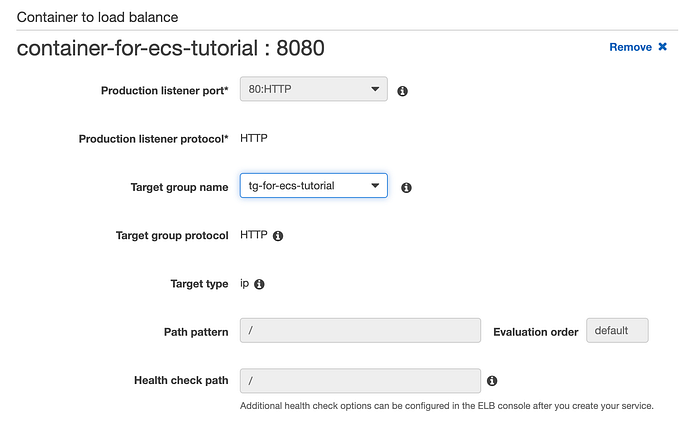The image size is (700, 441).
Task: Click info icon next to Target group name
Action: tap(406, 187)
